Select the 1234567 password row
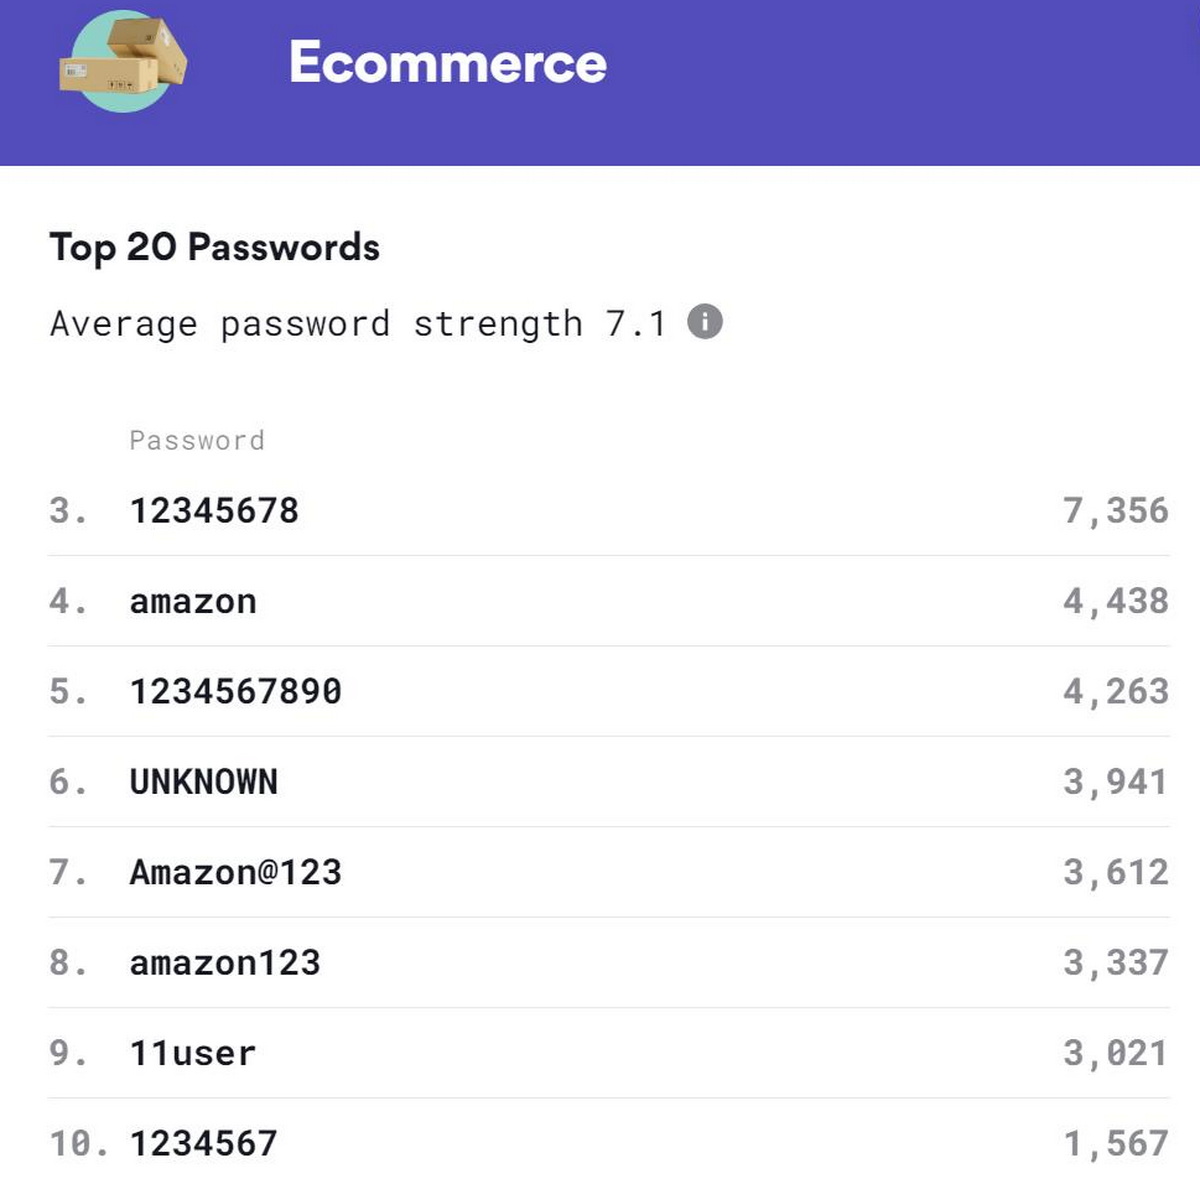This screenshot has width=1200, height=1184. pos(204,1143)
